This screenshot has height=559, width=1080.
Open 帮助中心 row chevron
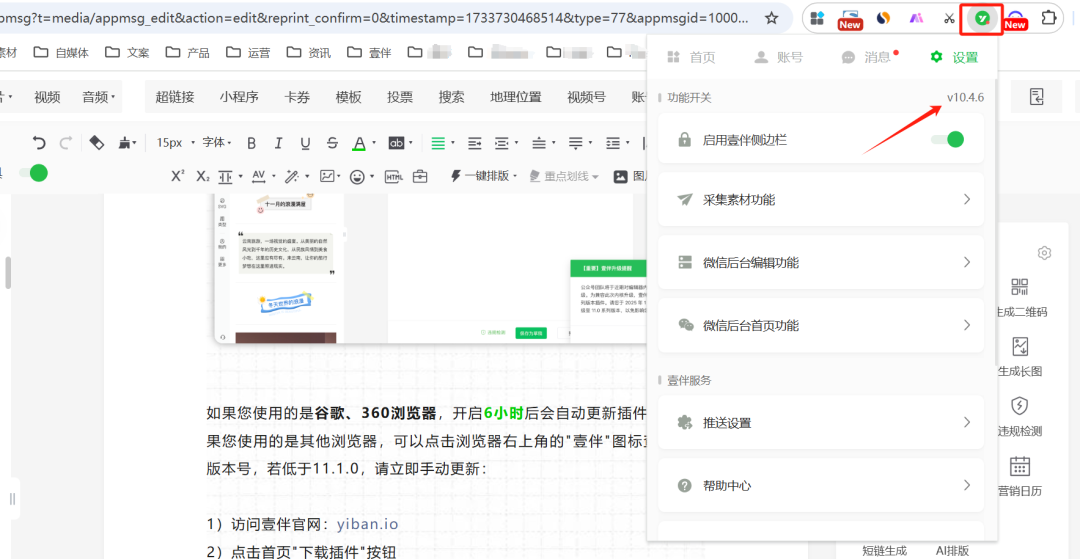click(967, 485)
